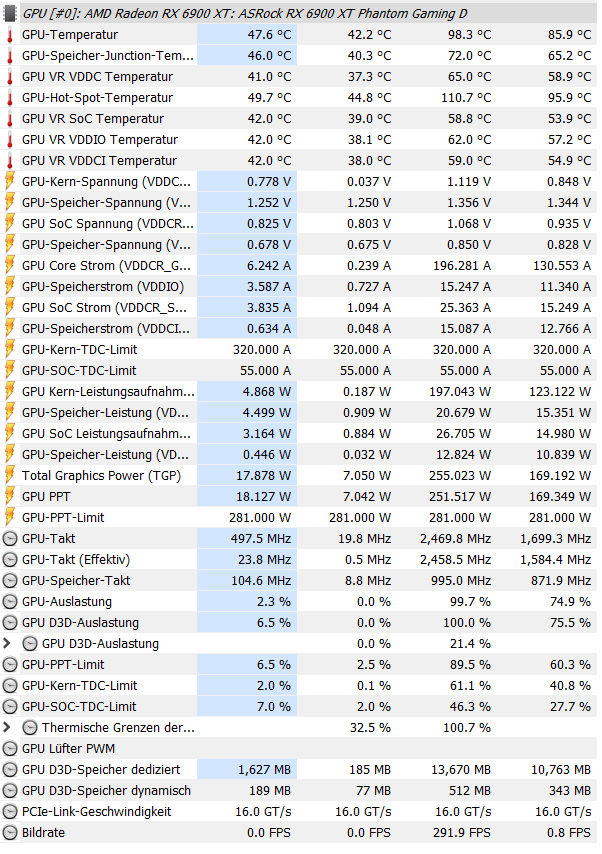This screenshot has width=602, height=854.
Task: Select the GPU Lüfter PWM row label
Action: click(x=68, y=749)
